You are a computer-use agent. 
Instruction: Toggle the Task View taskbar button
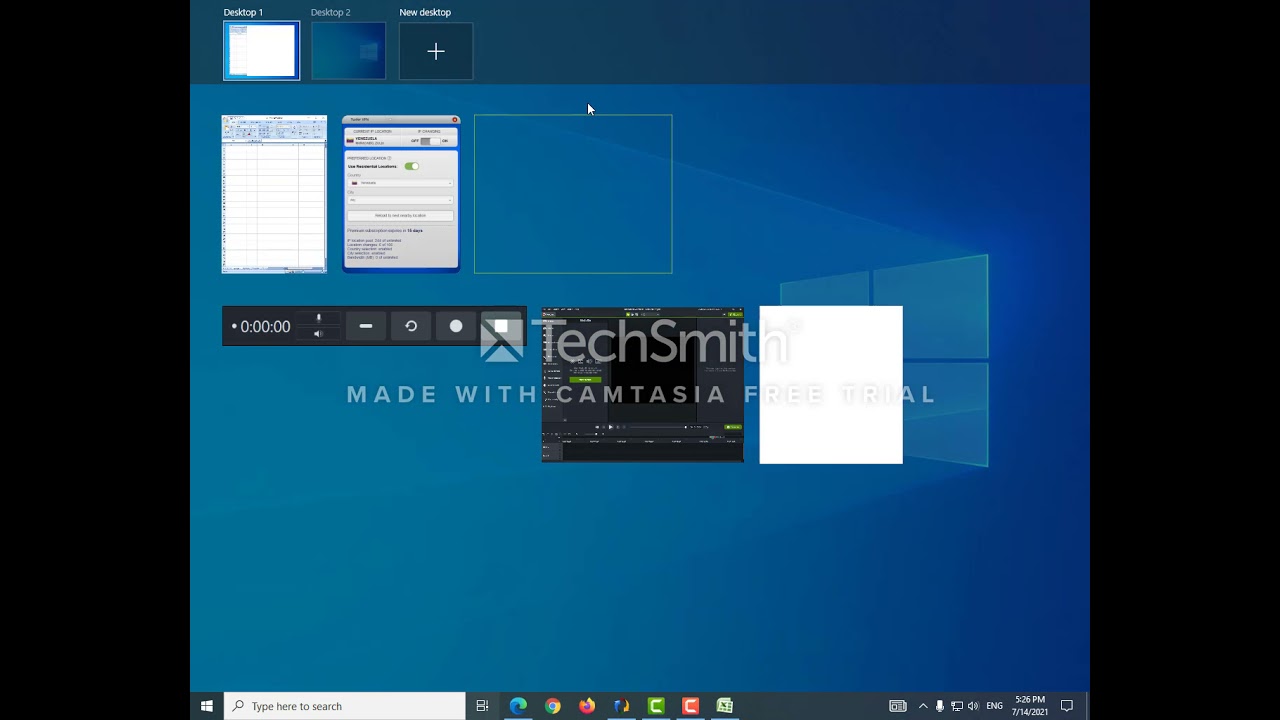click(x=482, y=706)
